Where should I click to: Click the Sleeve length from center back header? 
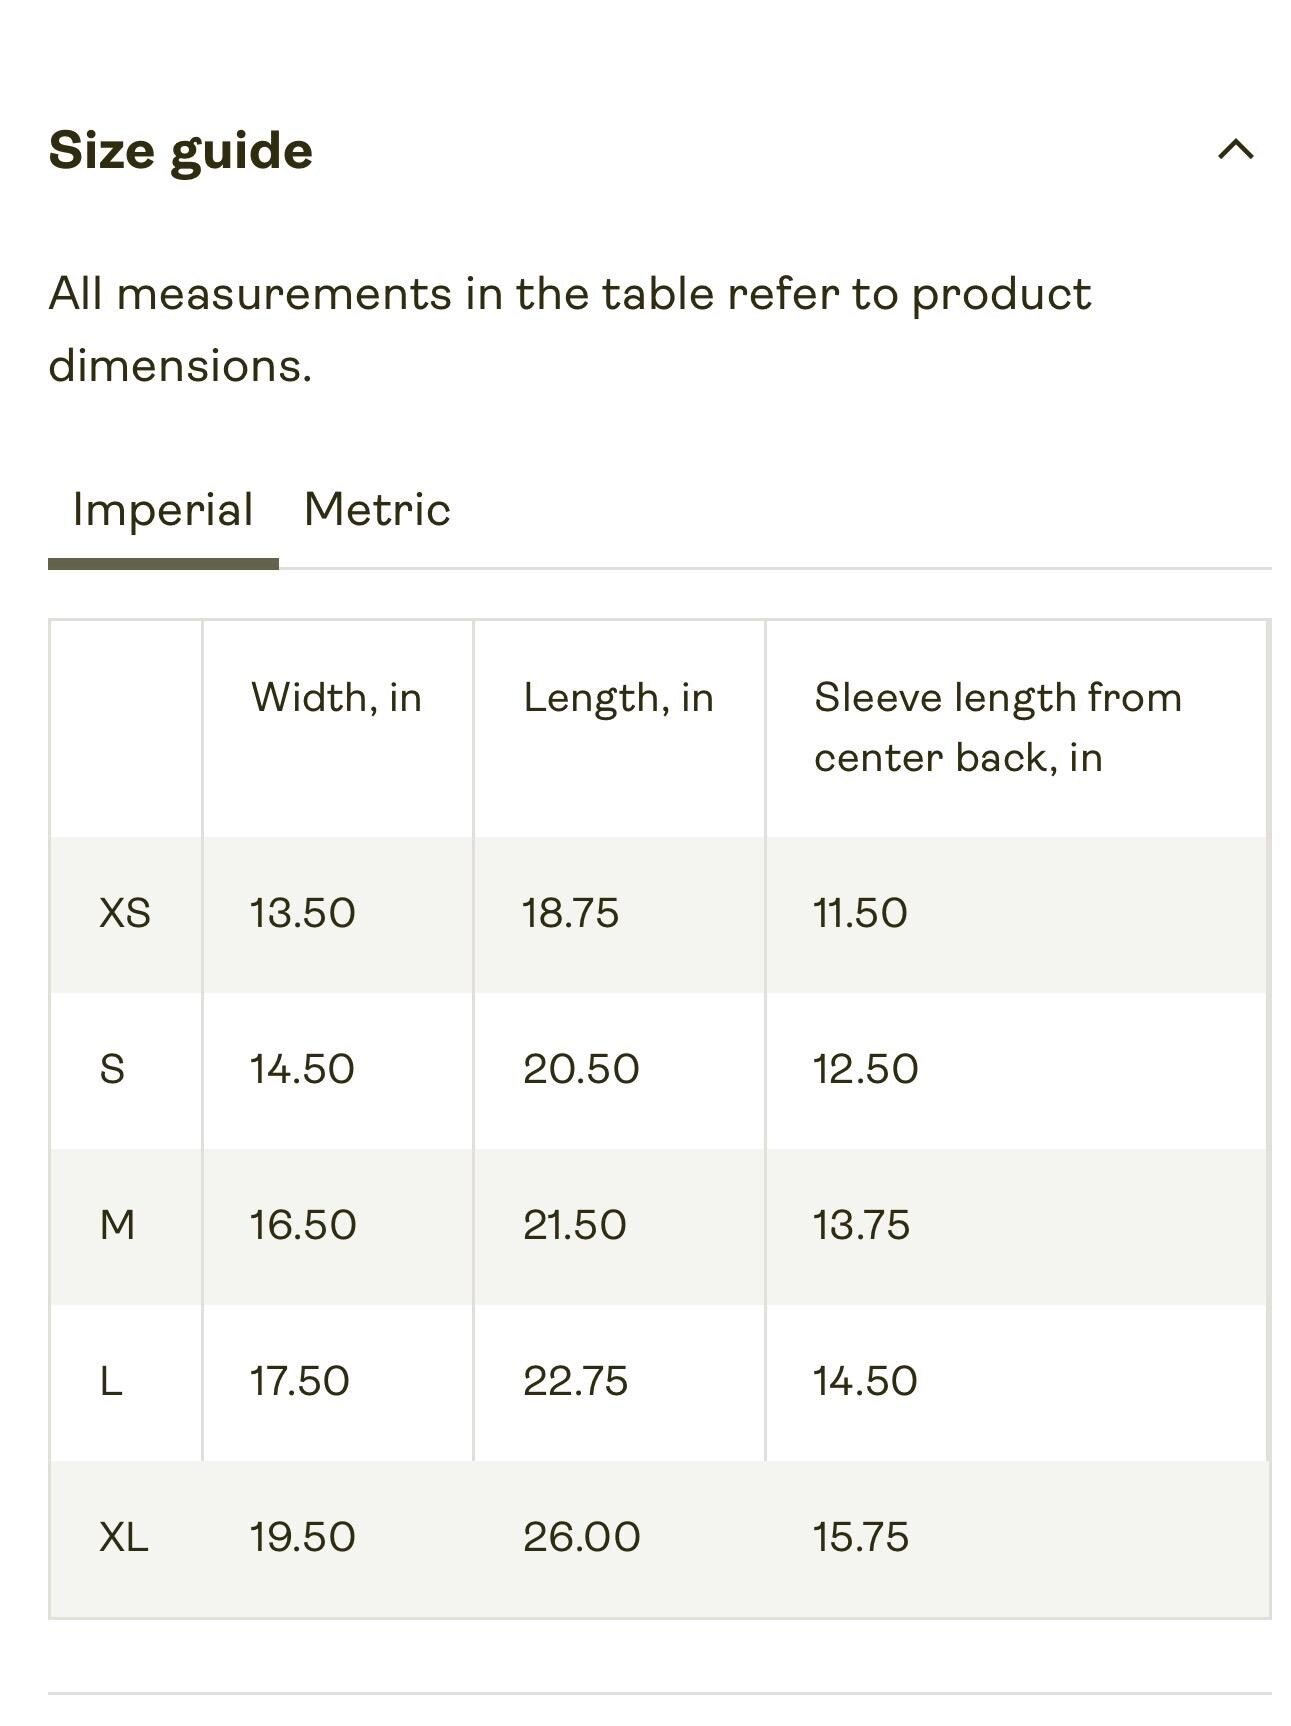[998, 727]
